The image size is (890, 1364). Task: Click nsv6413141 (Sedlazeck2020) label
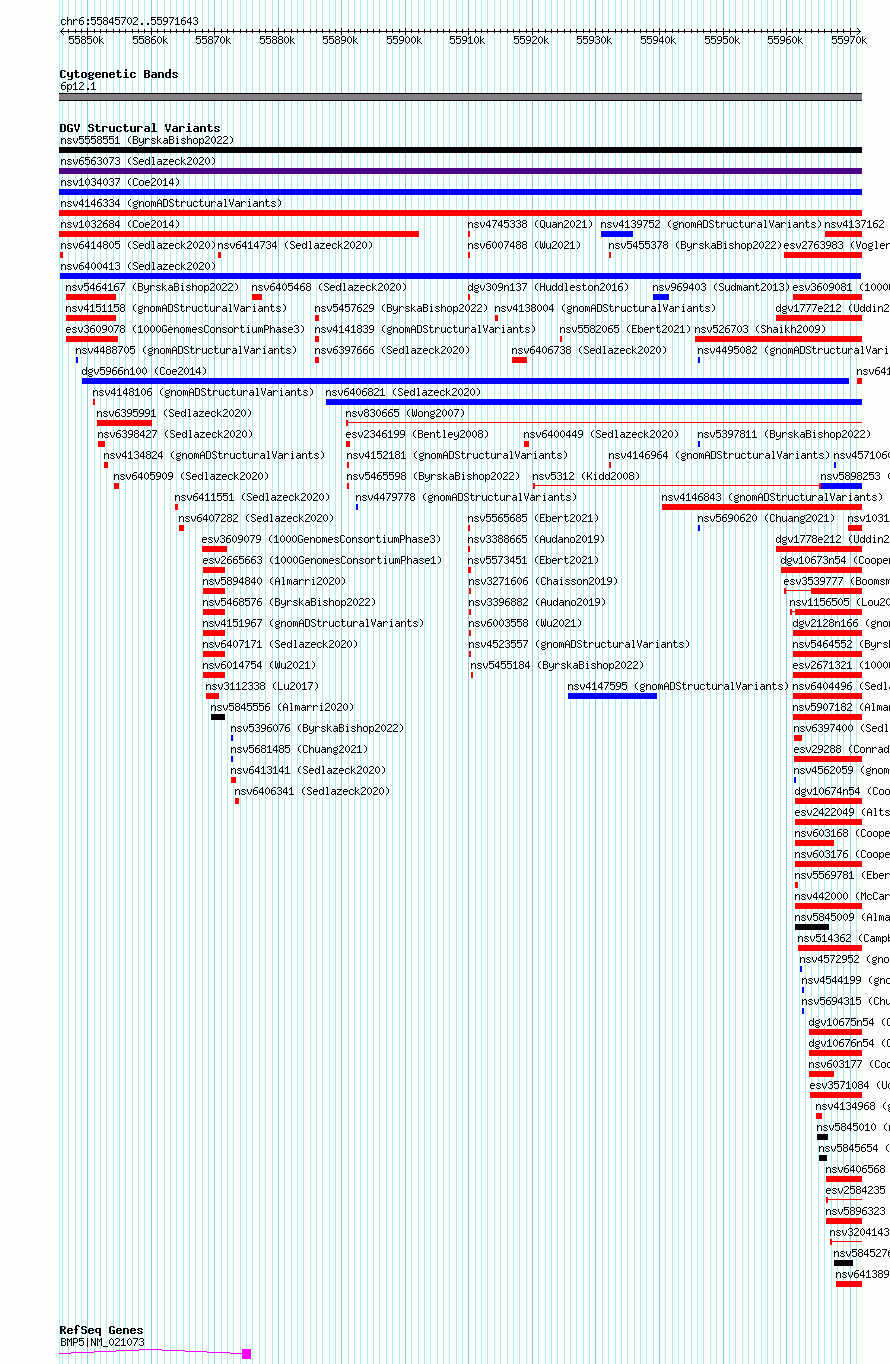(x=309, y=770)
